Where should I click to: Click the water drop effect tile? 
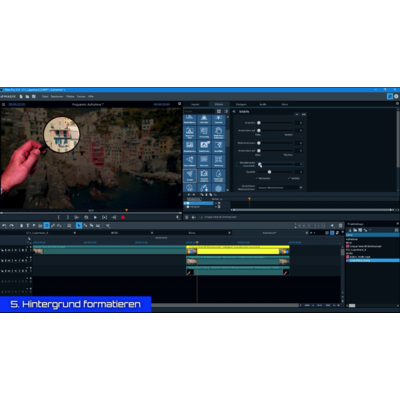coord(218,175)
